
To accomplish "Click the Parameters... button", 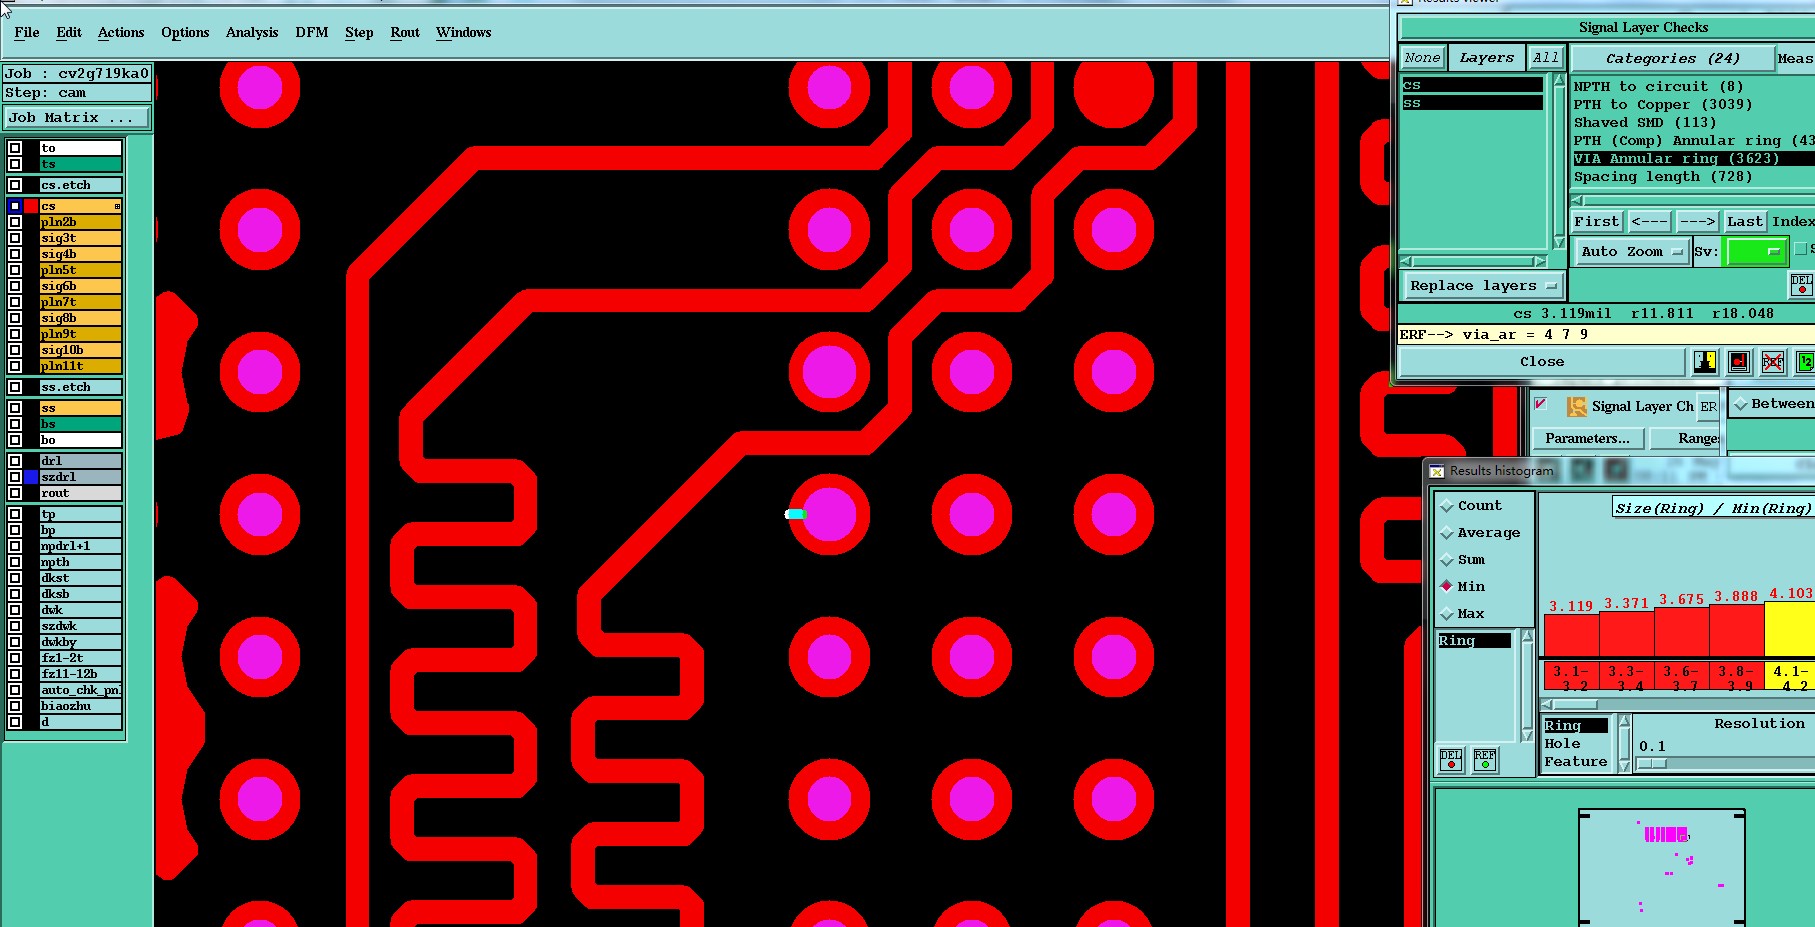I will [x=1587, y=438].
